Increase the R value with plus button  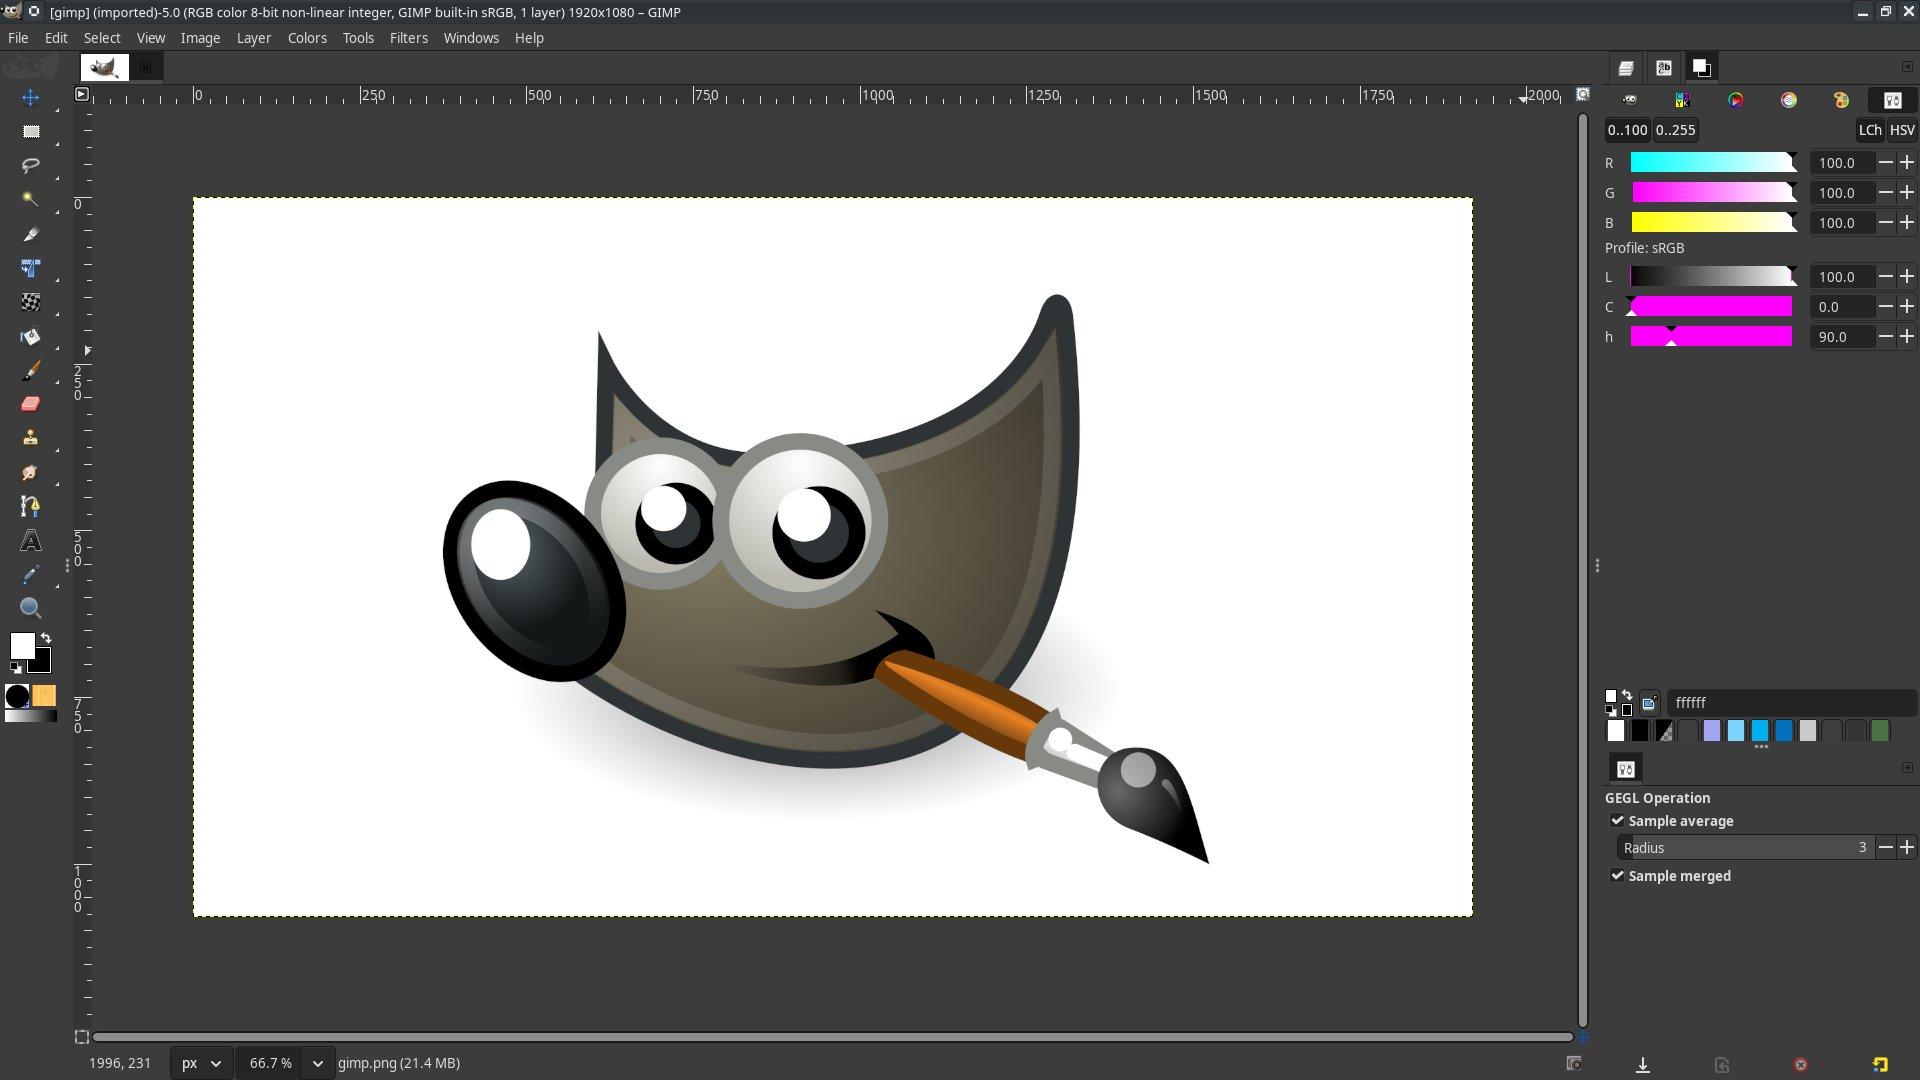point(1907,163)
